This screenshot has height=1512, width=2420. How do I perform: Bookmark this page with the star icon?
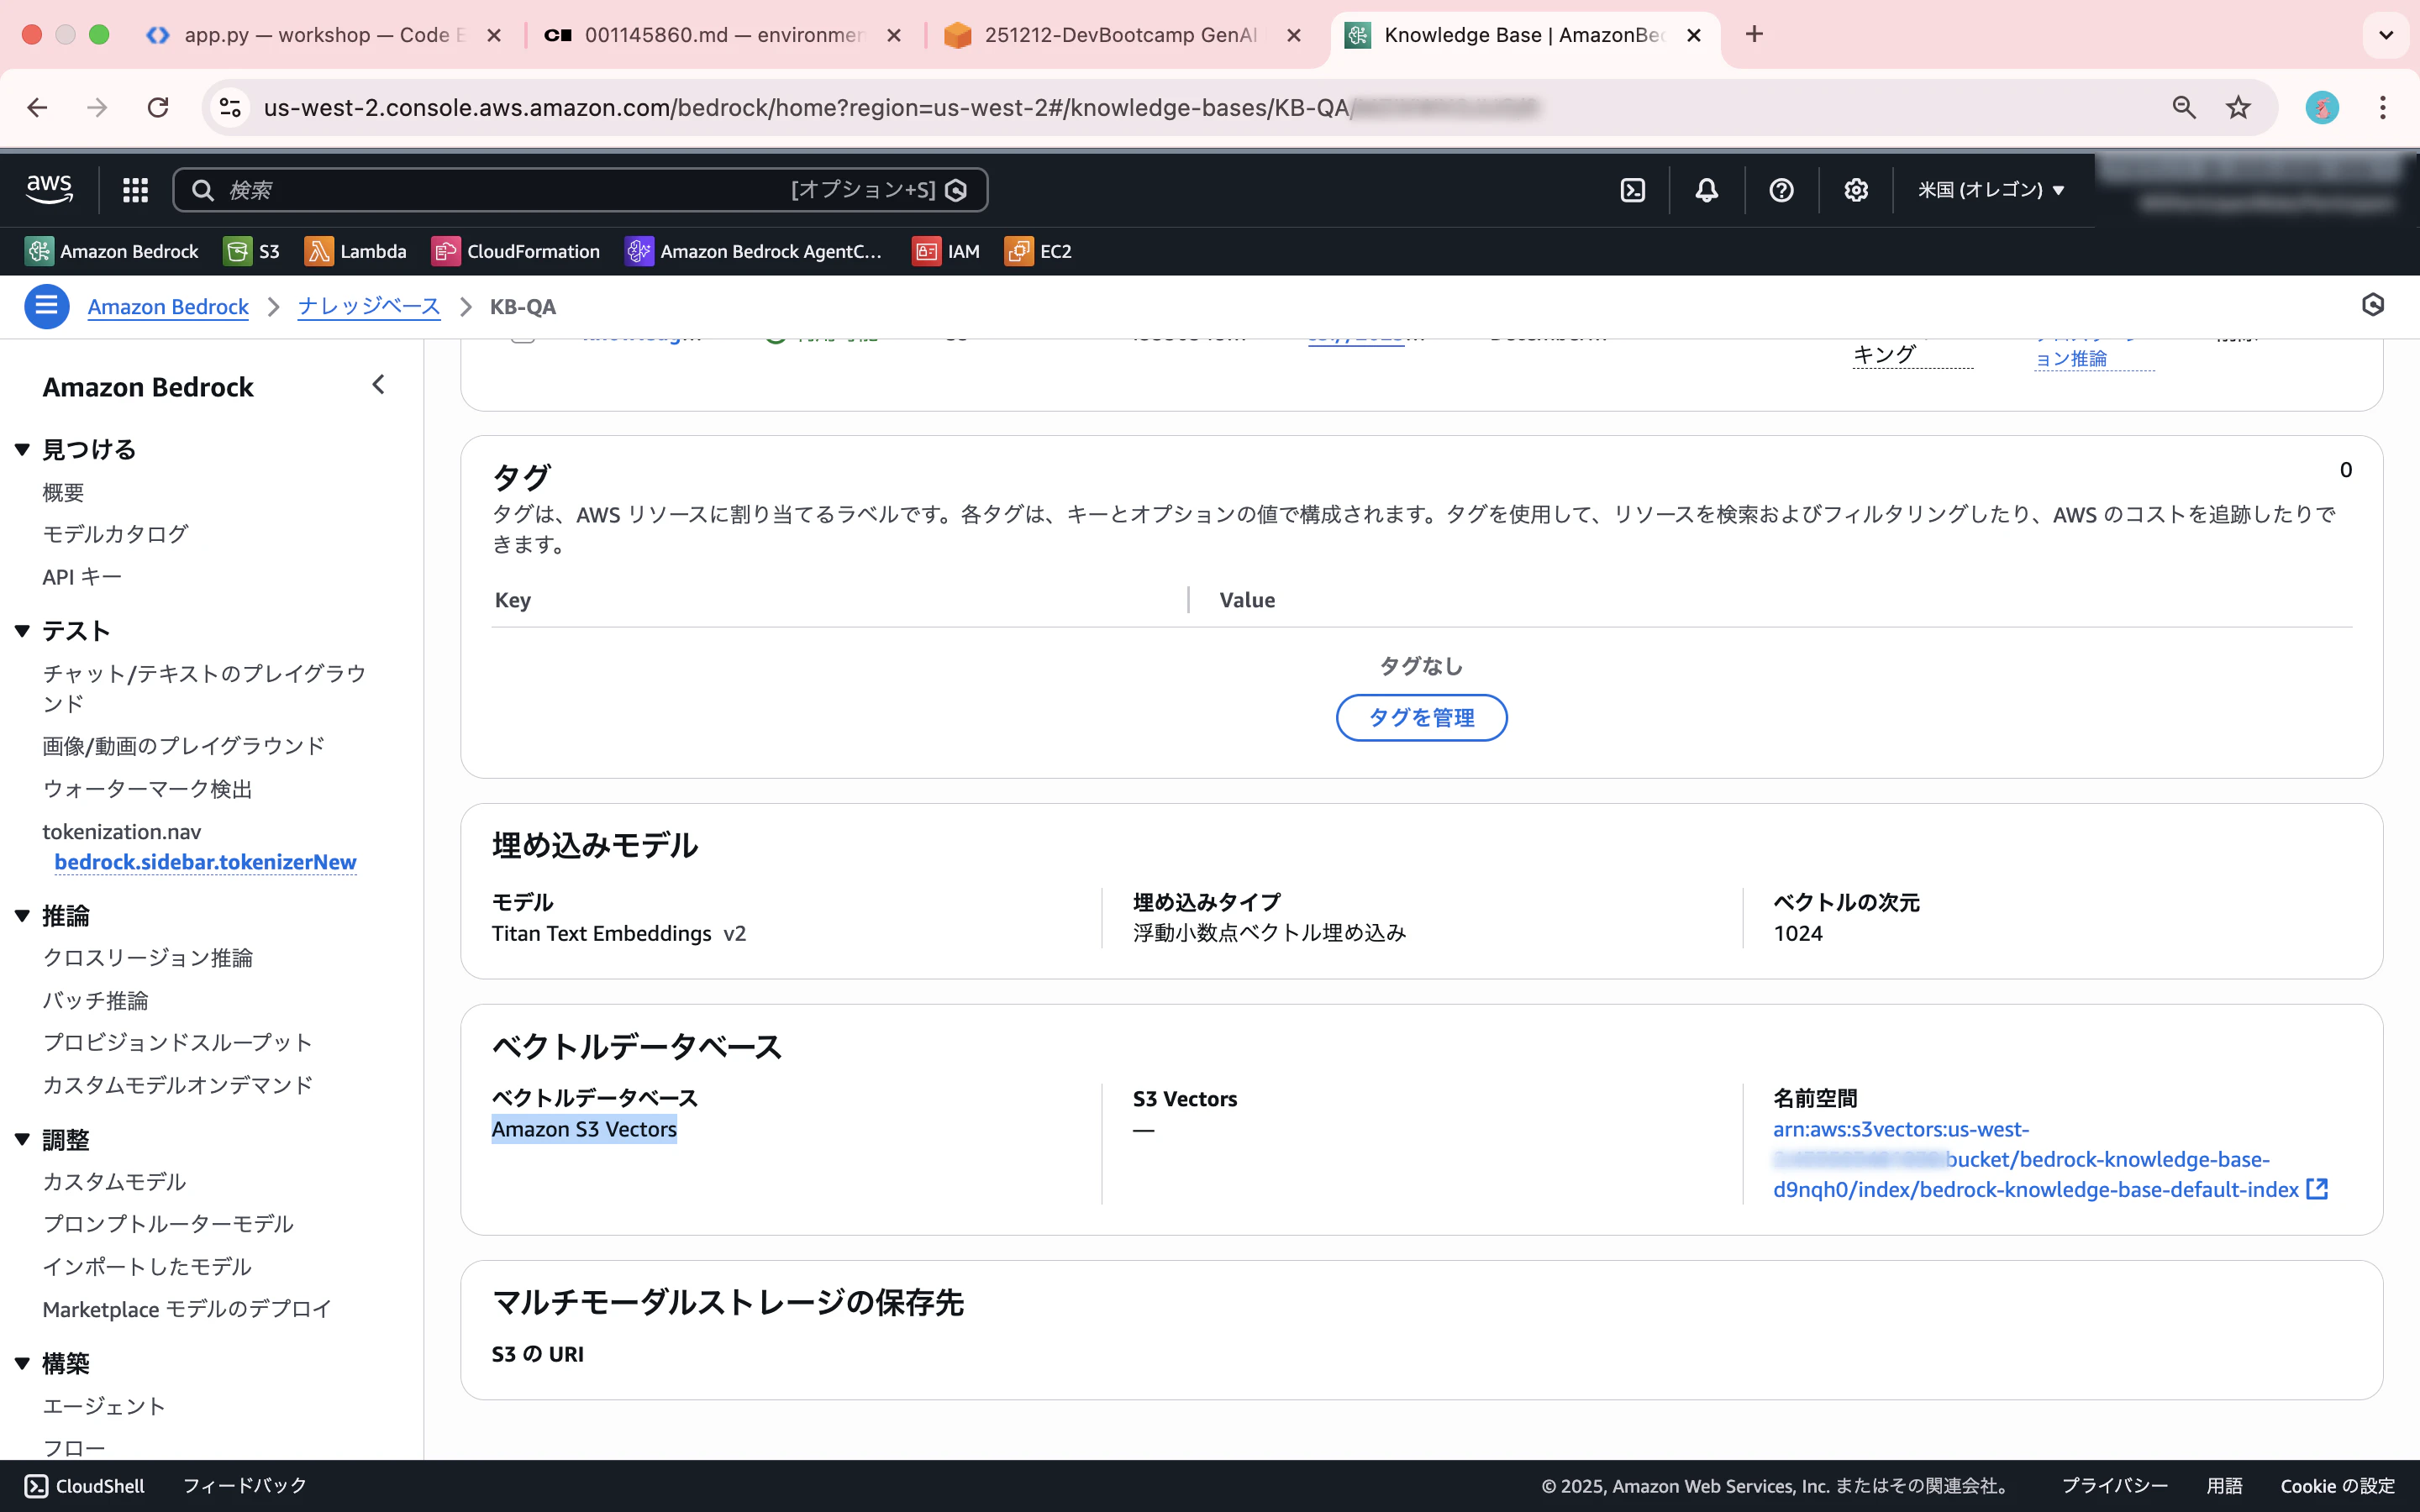tap(2238, 107)
